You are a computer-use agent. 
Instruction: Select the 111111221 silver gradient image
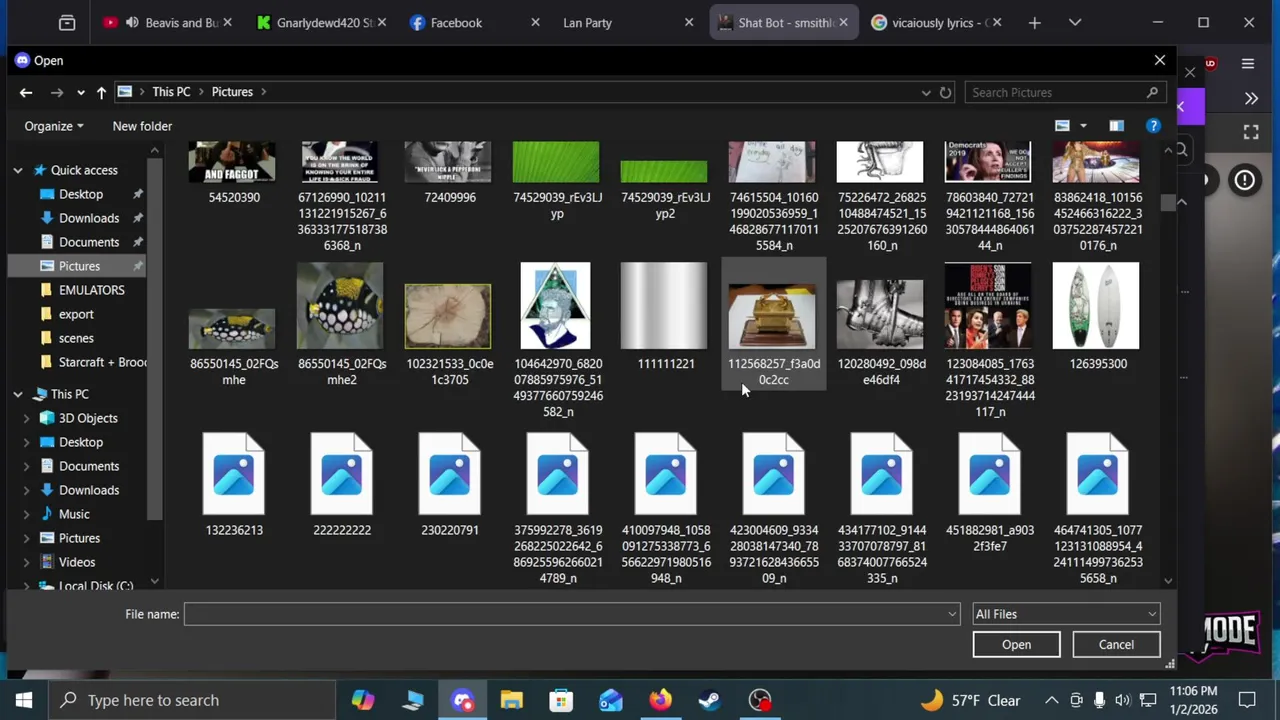click(664, 306)
